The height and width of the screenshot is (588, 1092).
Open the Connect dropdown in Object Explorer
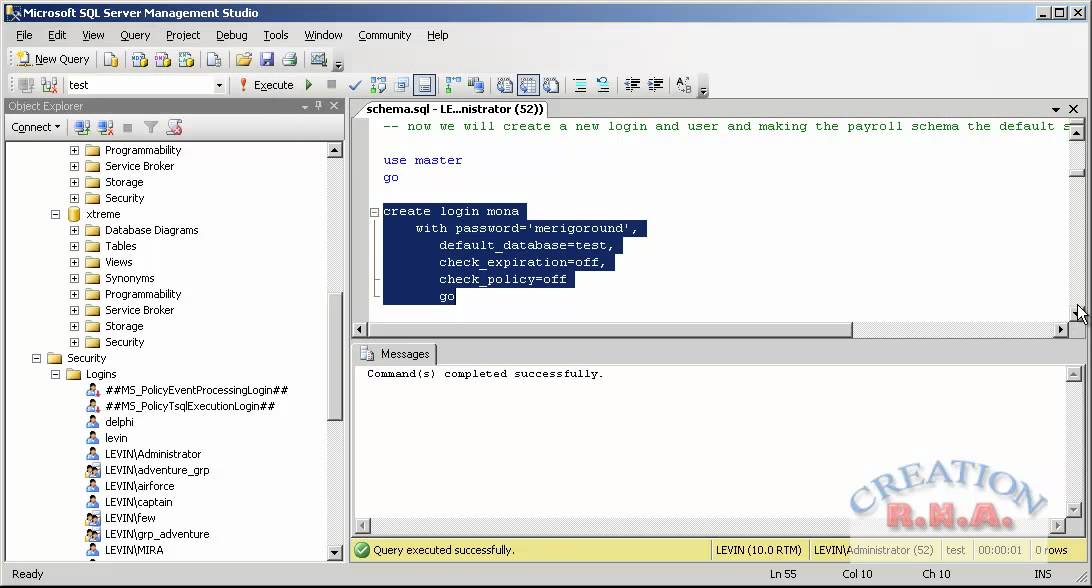(36, 127)
